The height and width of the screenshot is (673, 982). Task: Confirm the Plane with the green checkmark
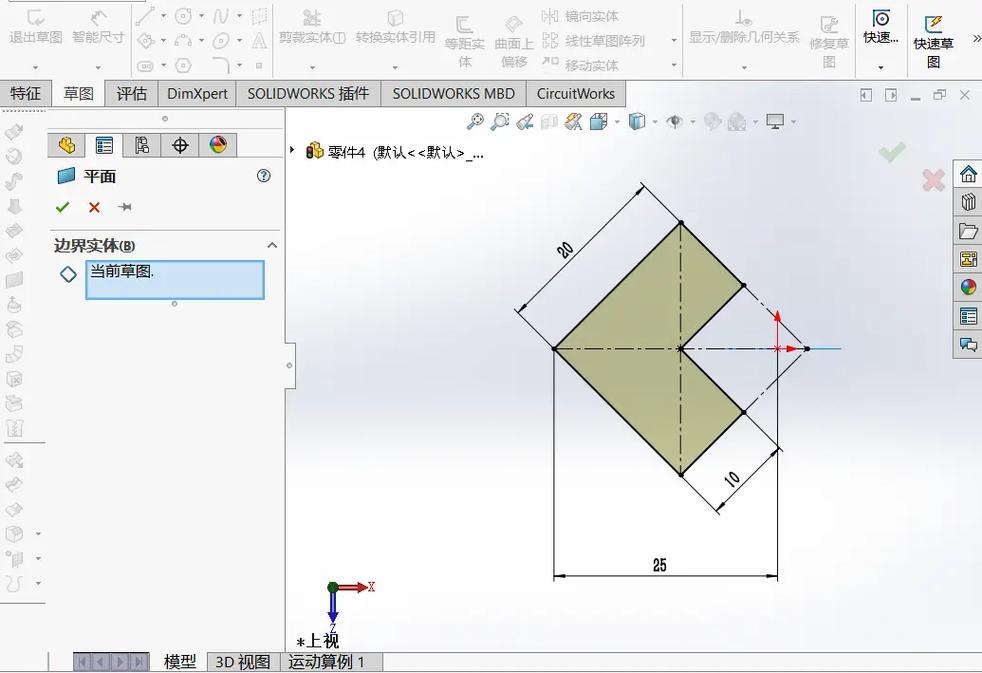click(x=63, y=207)
